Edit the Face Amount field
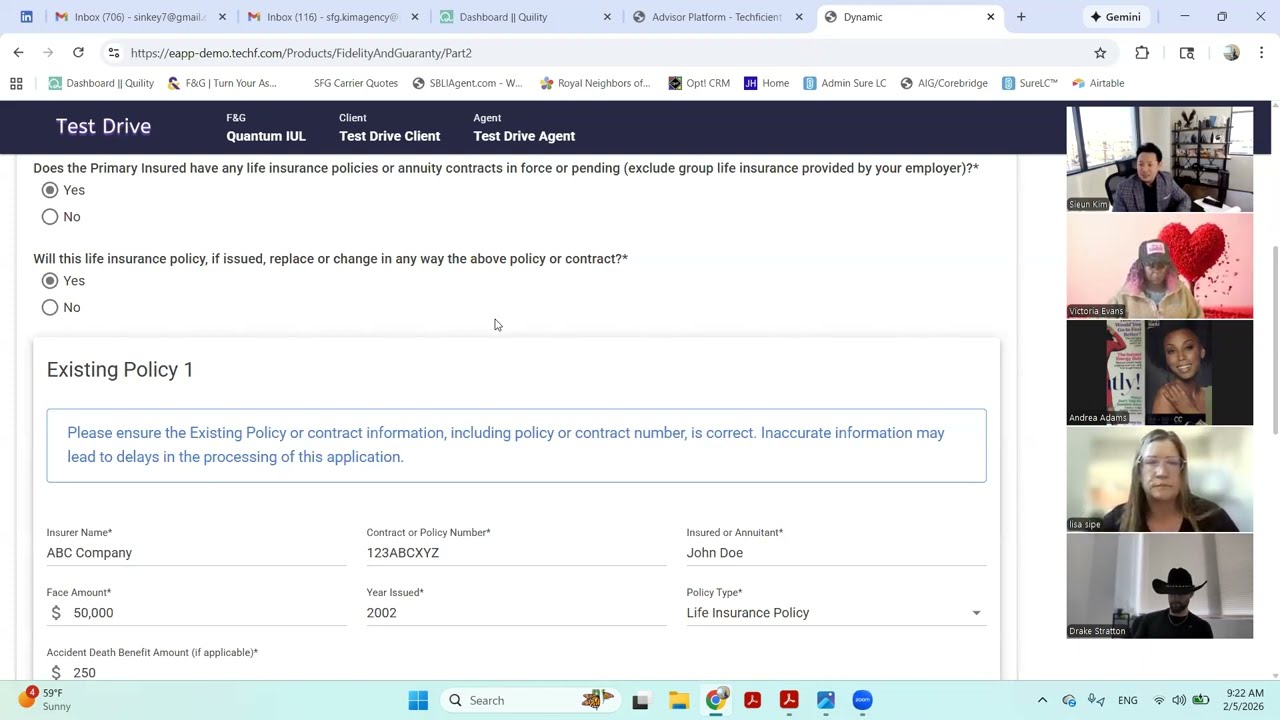 [196, 613]
